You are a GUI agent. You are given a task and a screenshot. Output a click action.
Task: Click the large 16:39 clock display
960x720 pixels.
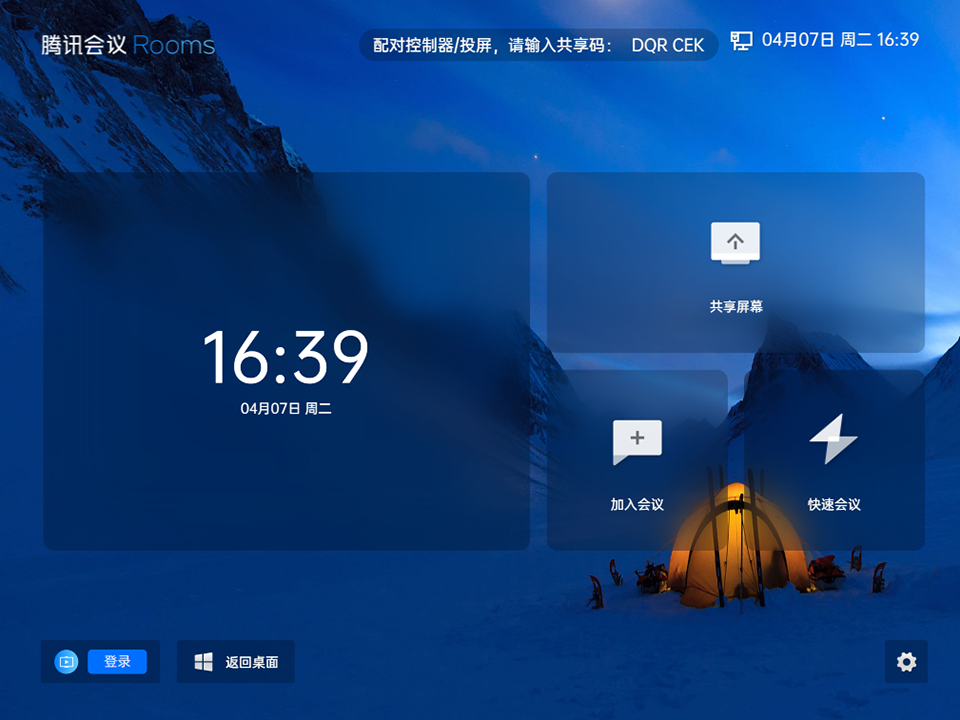click(x=286, y=357)
